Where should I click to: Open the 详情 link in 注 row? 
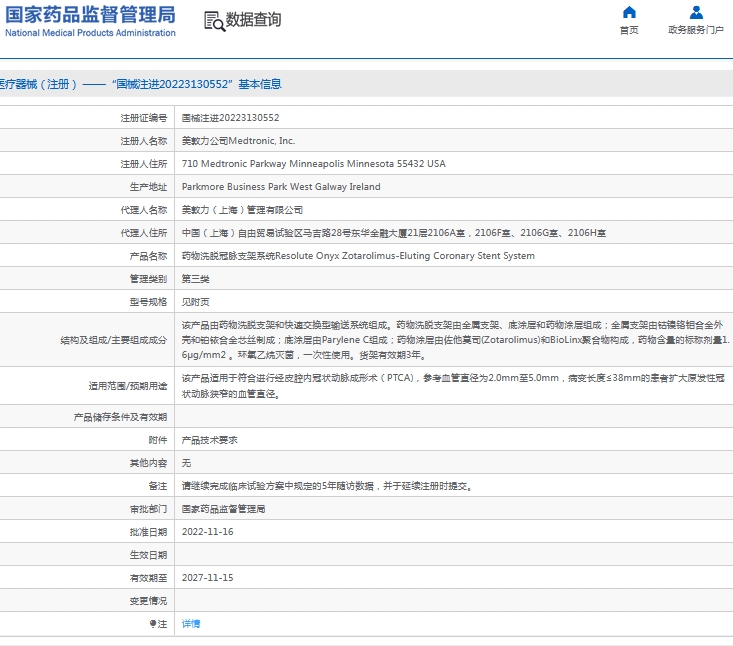(191, 624)
